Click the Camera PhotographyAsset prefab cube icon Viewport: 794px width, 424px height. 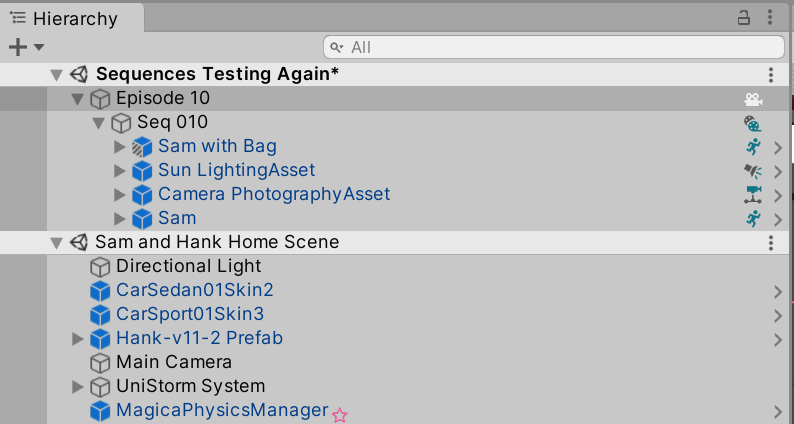(x=142, y=195)
